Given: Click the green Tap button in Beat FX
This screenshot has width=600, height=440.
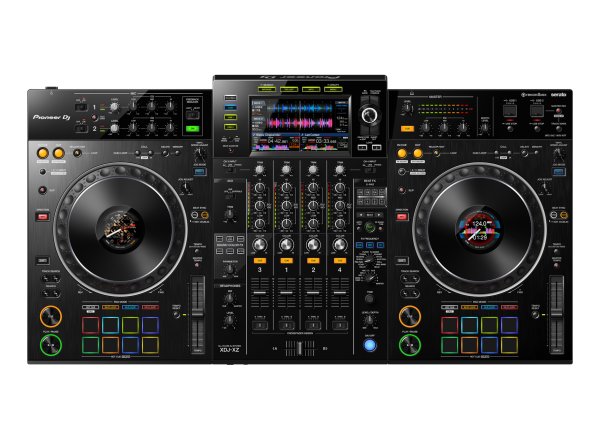Looking at the screenshot, I should click(370, 227).
